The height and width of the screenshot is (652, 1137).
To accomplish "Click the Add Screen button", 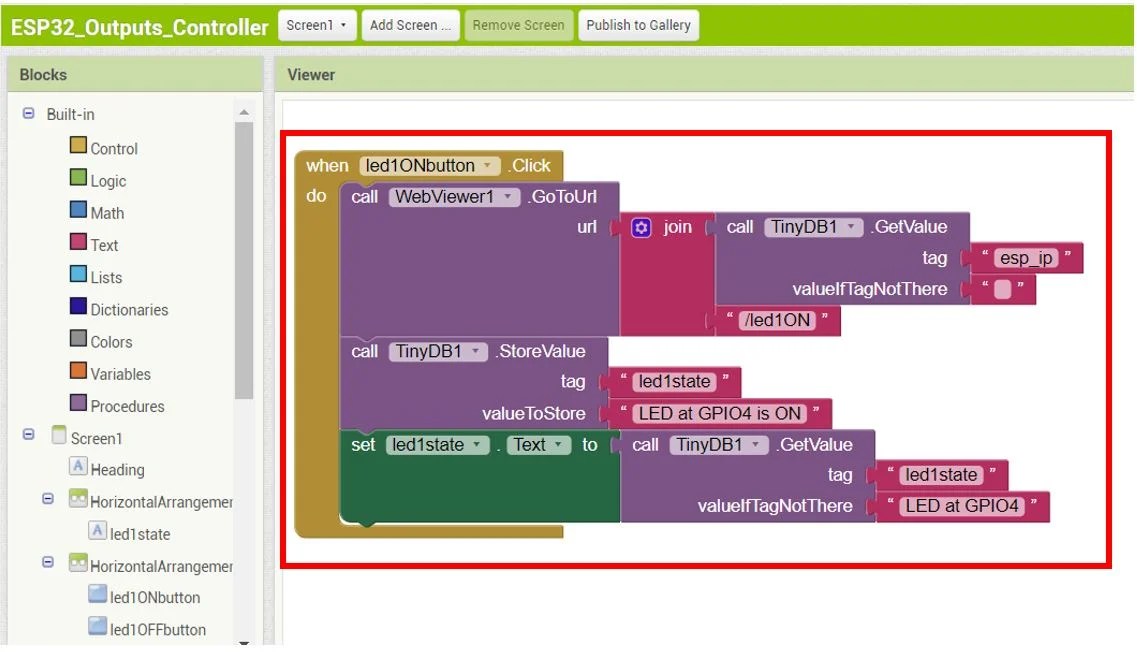I will (410, 26).
